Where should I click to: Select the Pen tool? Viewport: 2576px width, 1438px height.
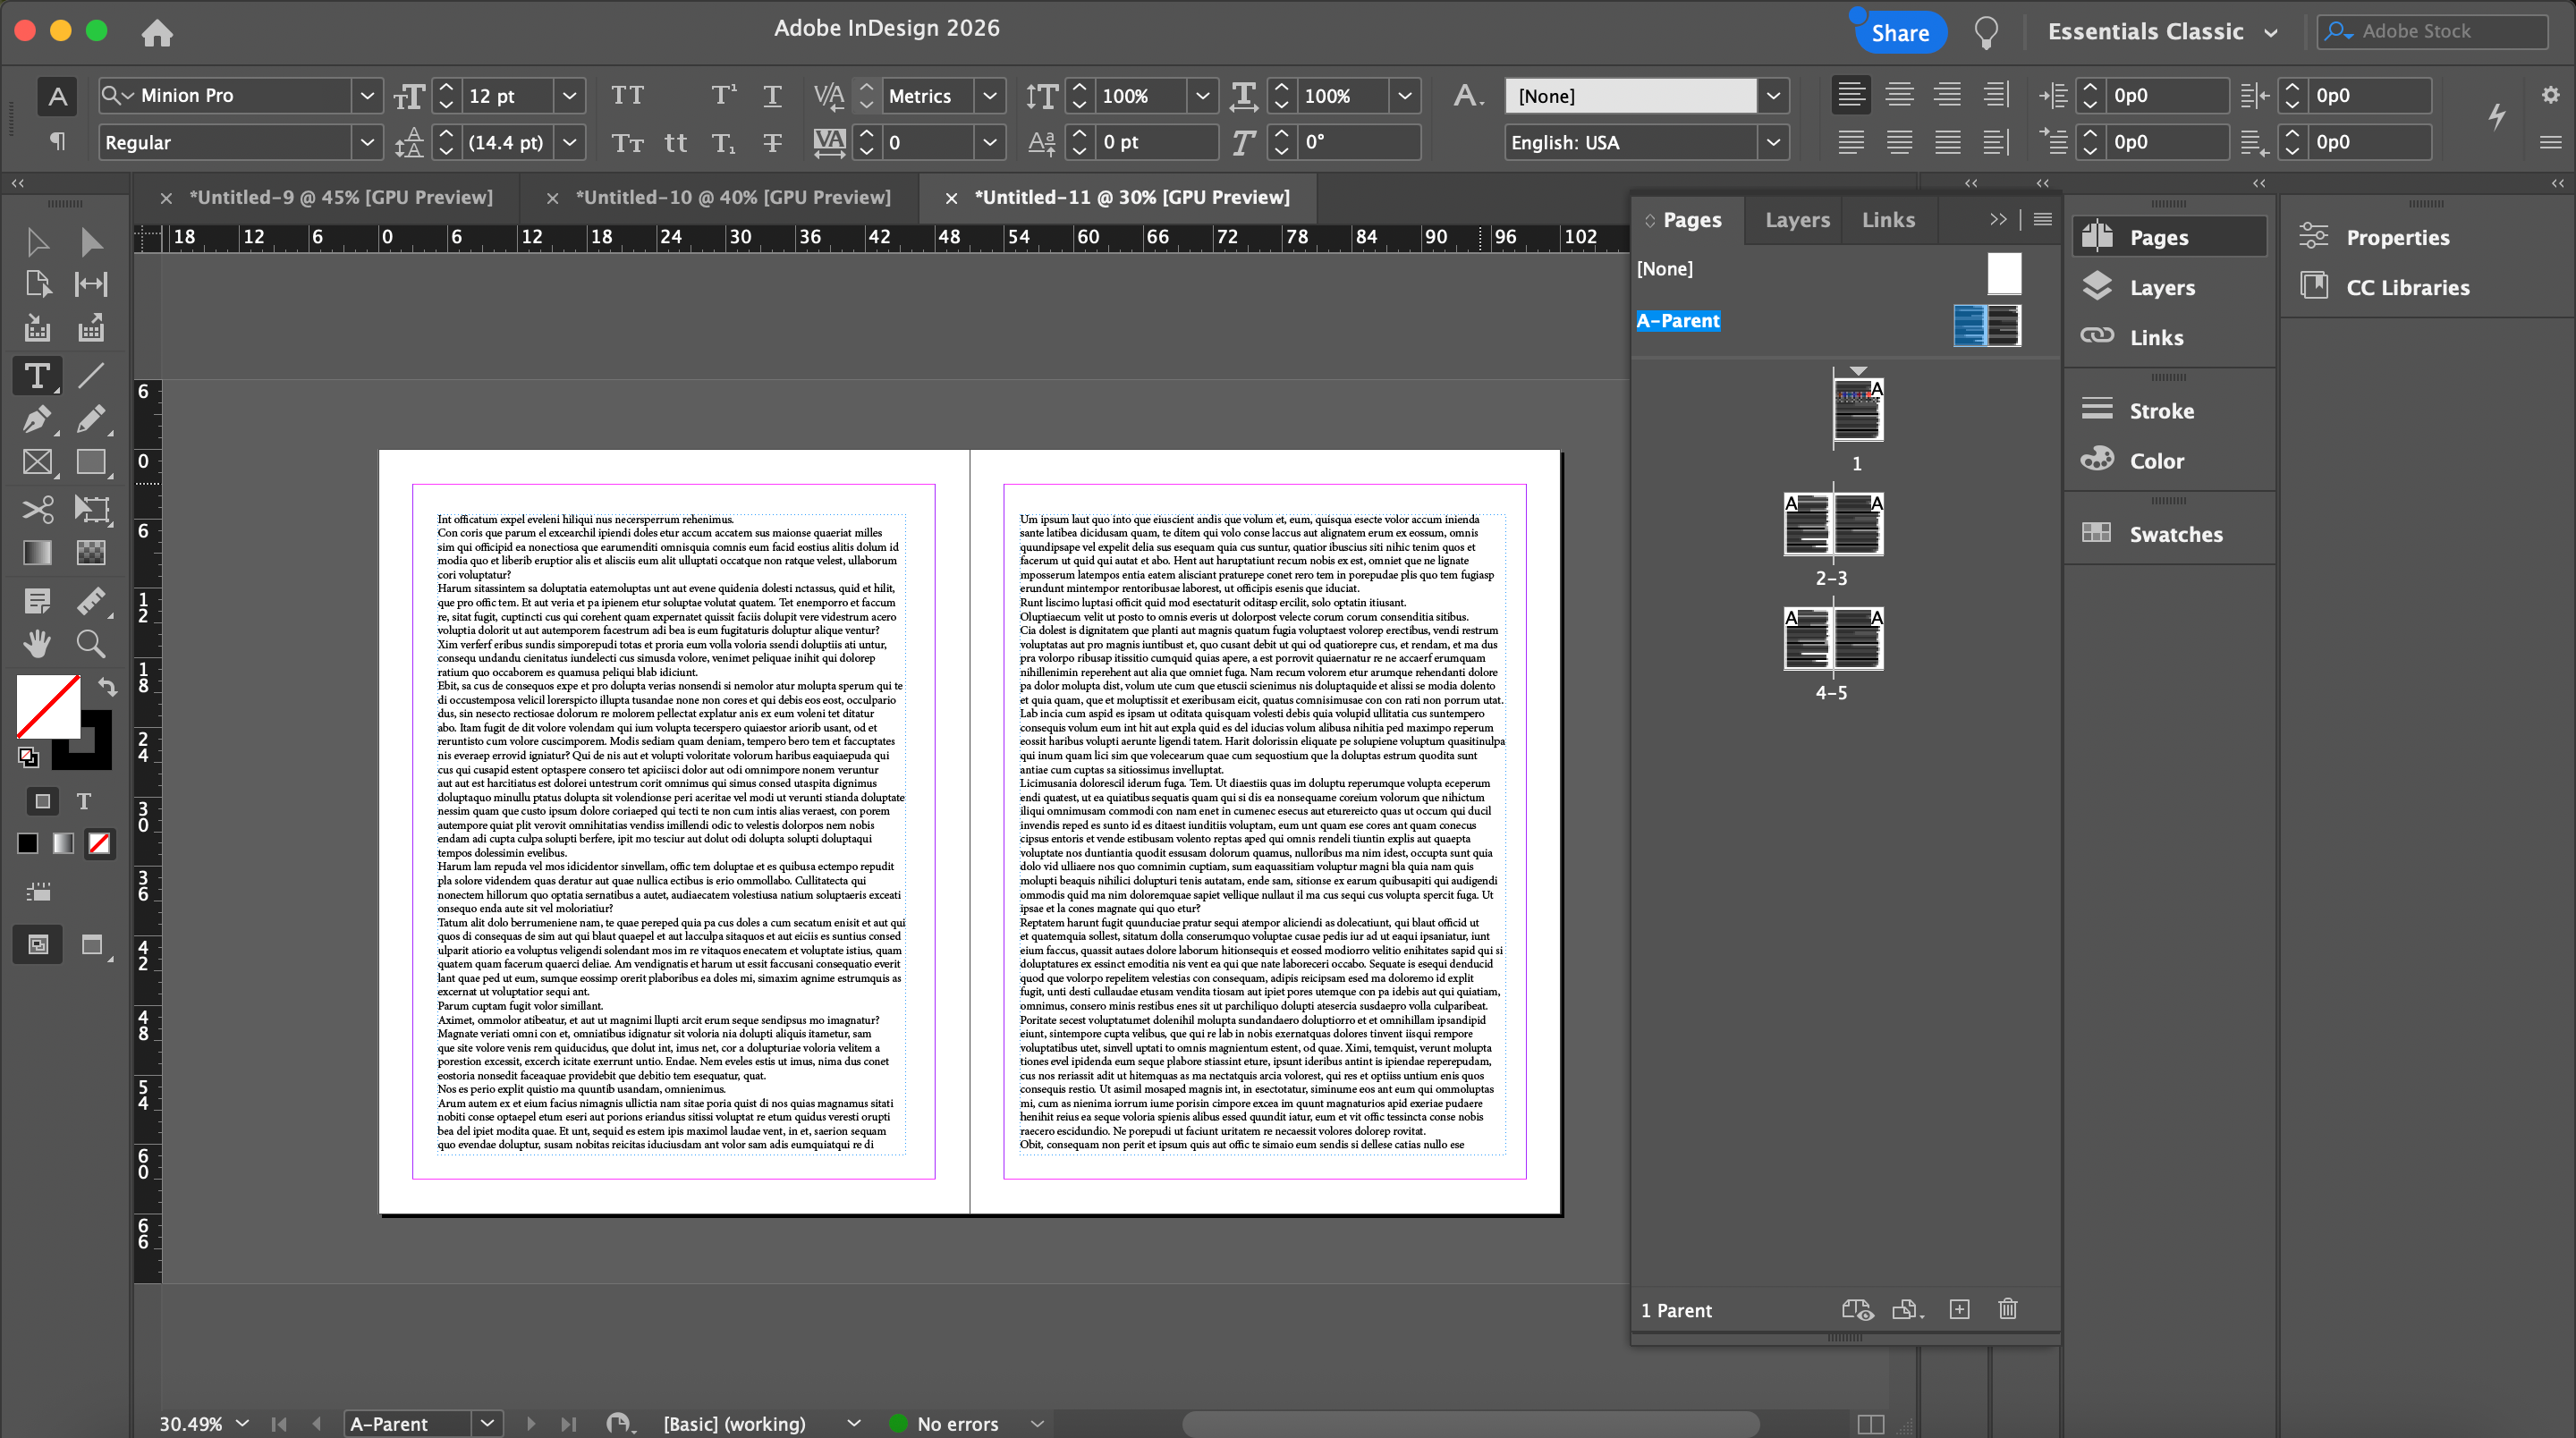click(x=36, y=419)
